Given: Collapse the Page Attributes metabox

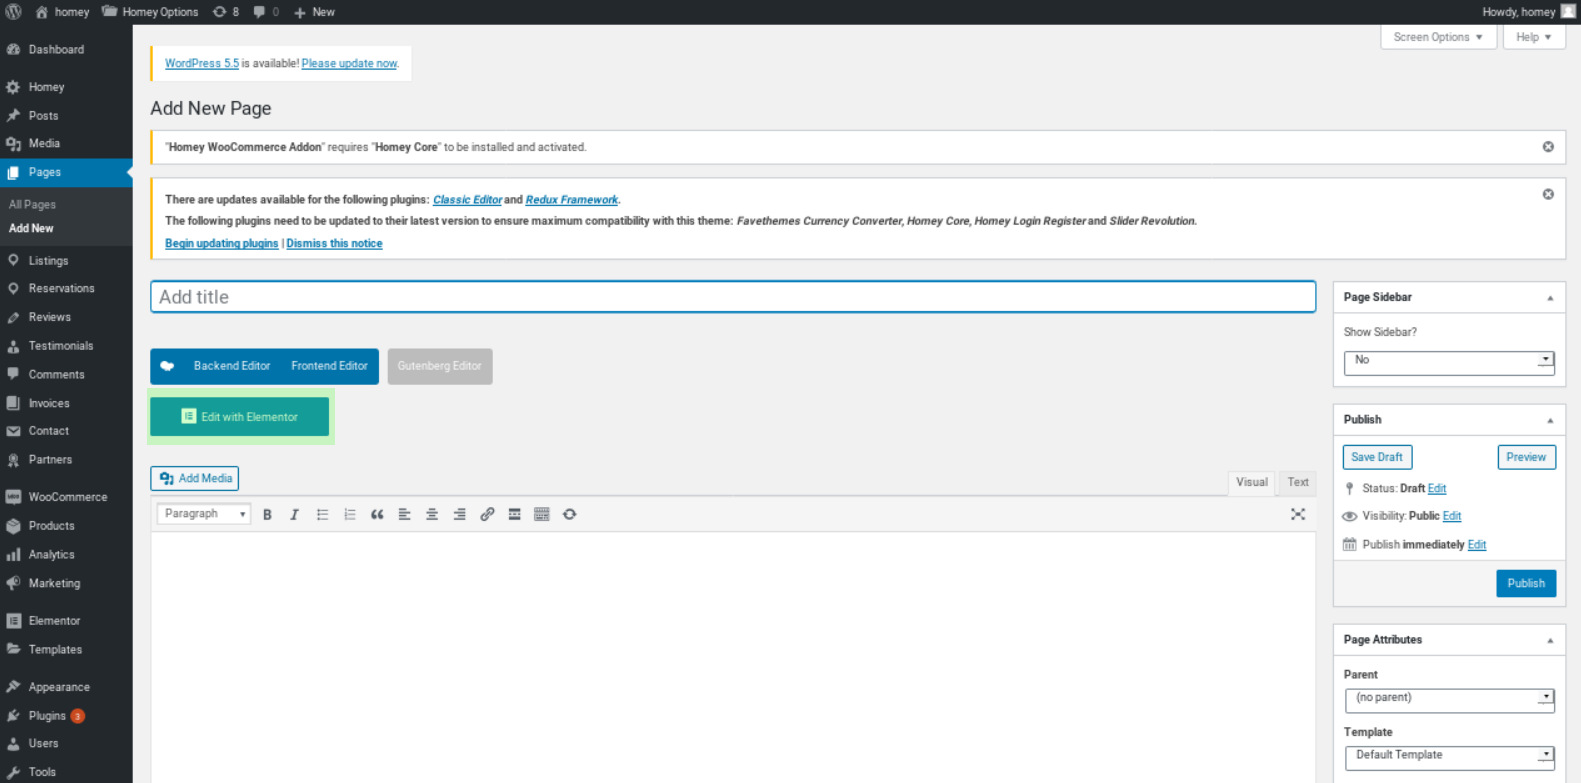Looking at the screenshot, I should point(1550,640).
